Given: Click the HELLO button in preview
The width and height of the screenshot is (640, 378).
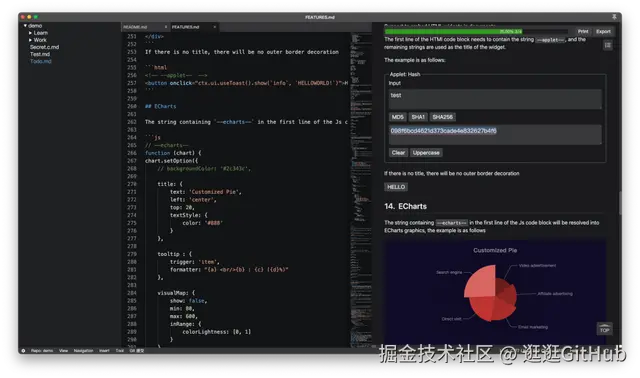Looking at the screenshot, I should (x=396, y=187).
